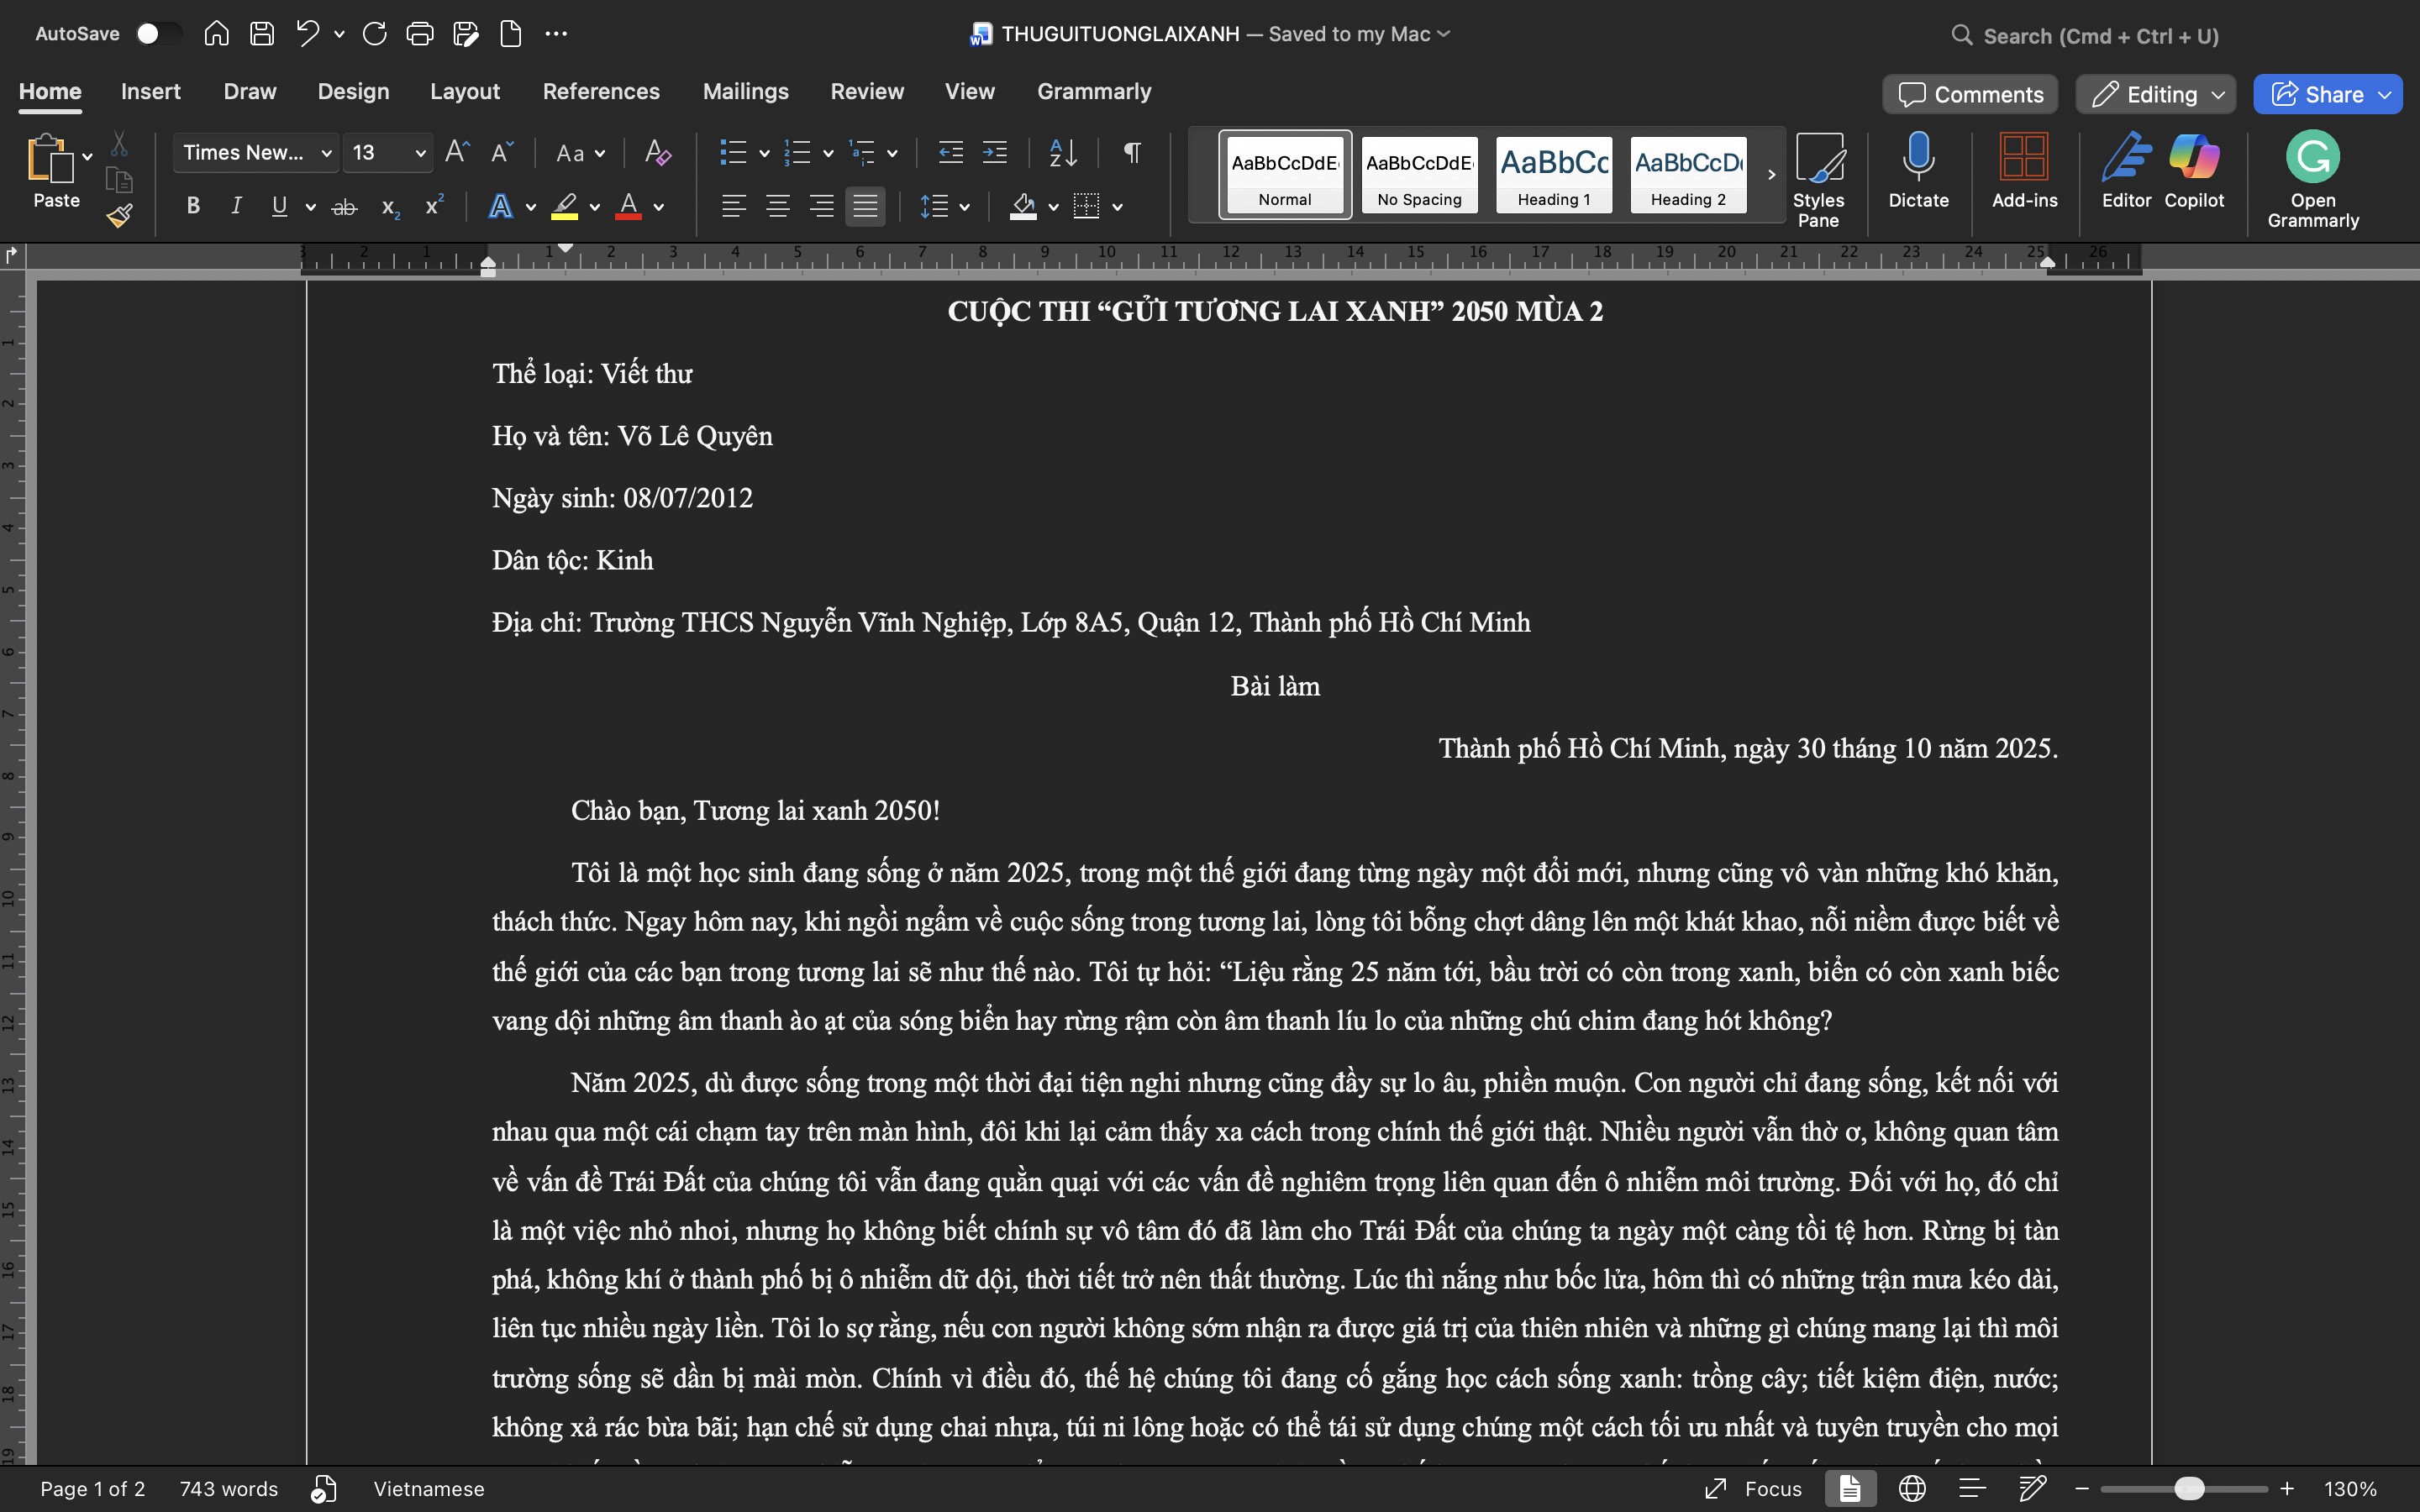Toggle Bold formatting
The width and height of the screenshot is (2420, 1512).
tap(193, 206)
